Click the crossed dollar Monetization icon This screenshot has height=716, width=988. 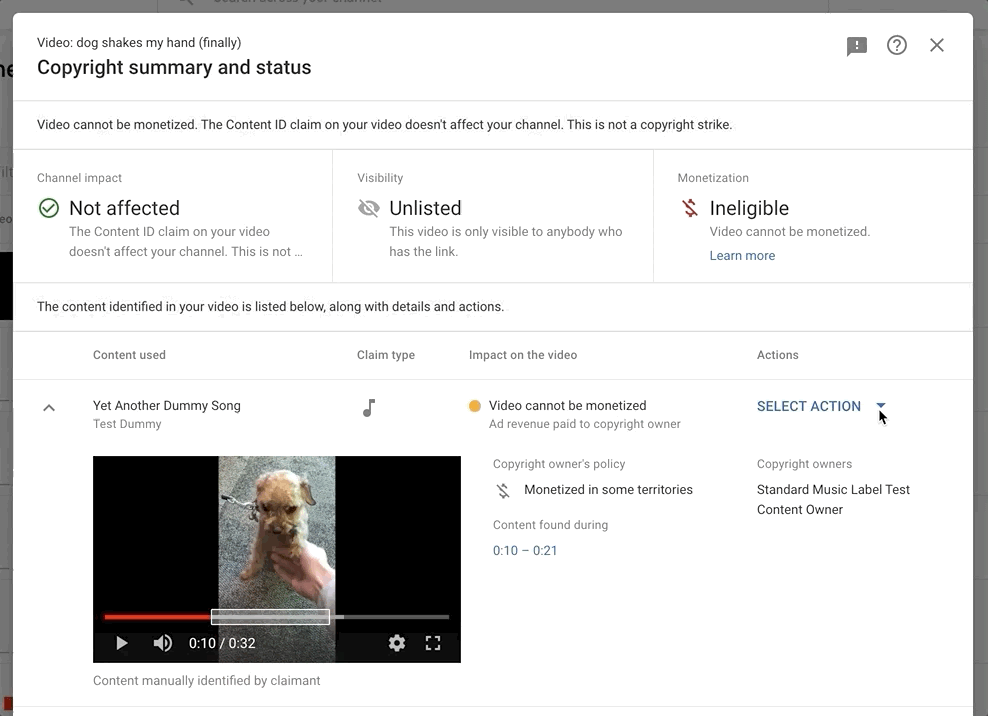pos(688,208)
